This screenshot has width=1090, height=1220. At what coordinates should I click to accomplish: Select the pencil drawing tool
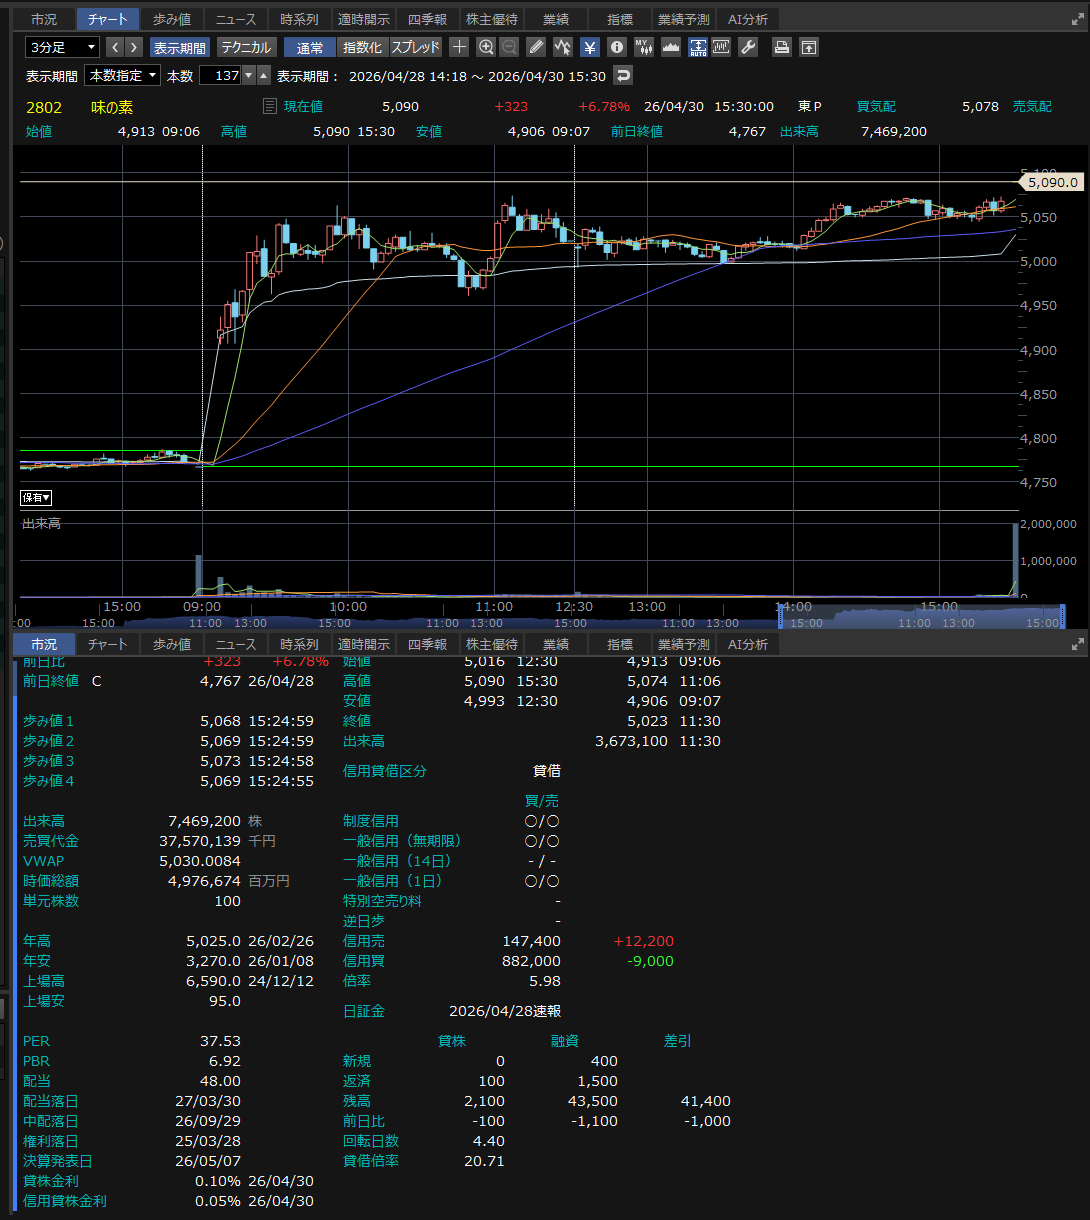[536, 47]
